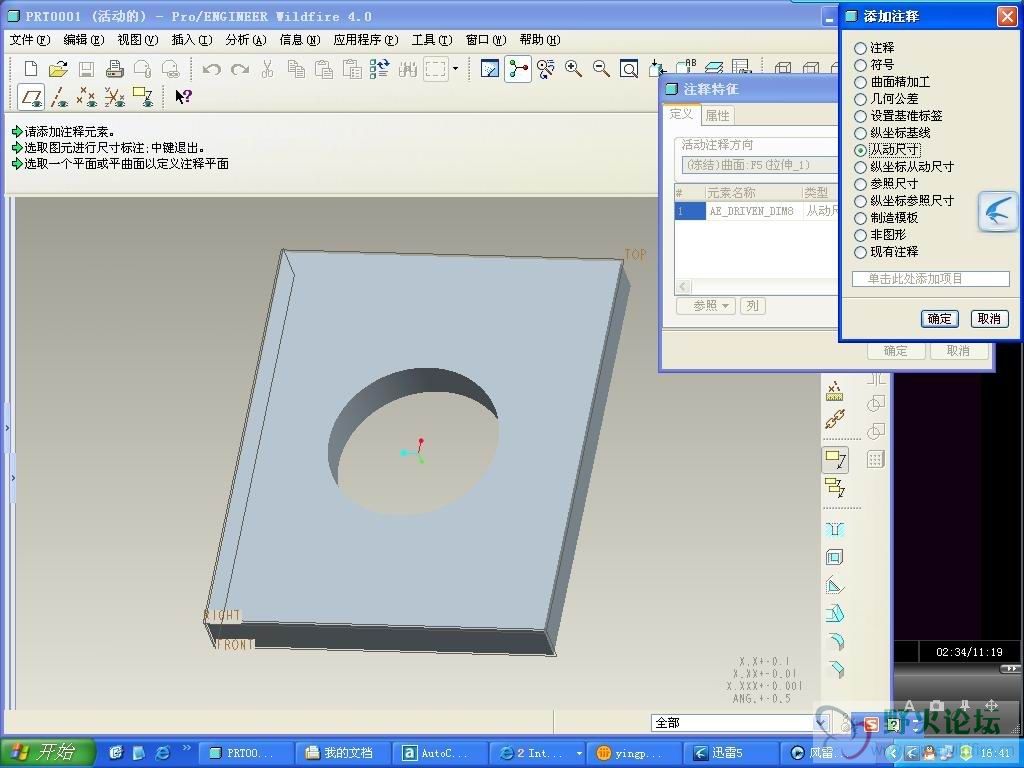The height and width of the screenshot is (768, 1024).
Task: Click the context-sensitive help cursor icon
Action: click(183, 97)
